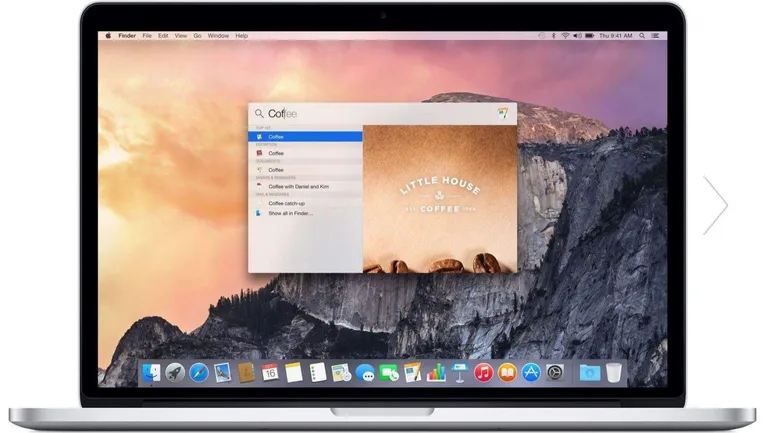This screenshot has width=770, height=433.
Task: Select Coffee catch-up message result
Action: click(305, 203)
